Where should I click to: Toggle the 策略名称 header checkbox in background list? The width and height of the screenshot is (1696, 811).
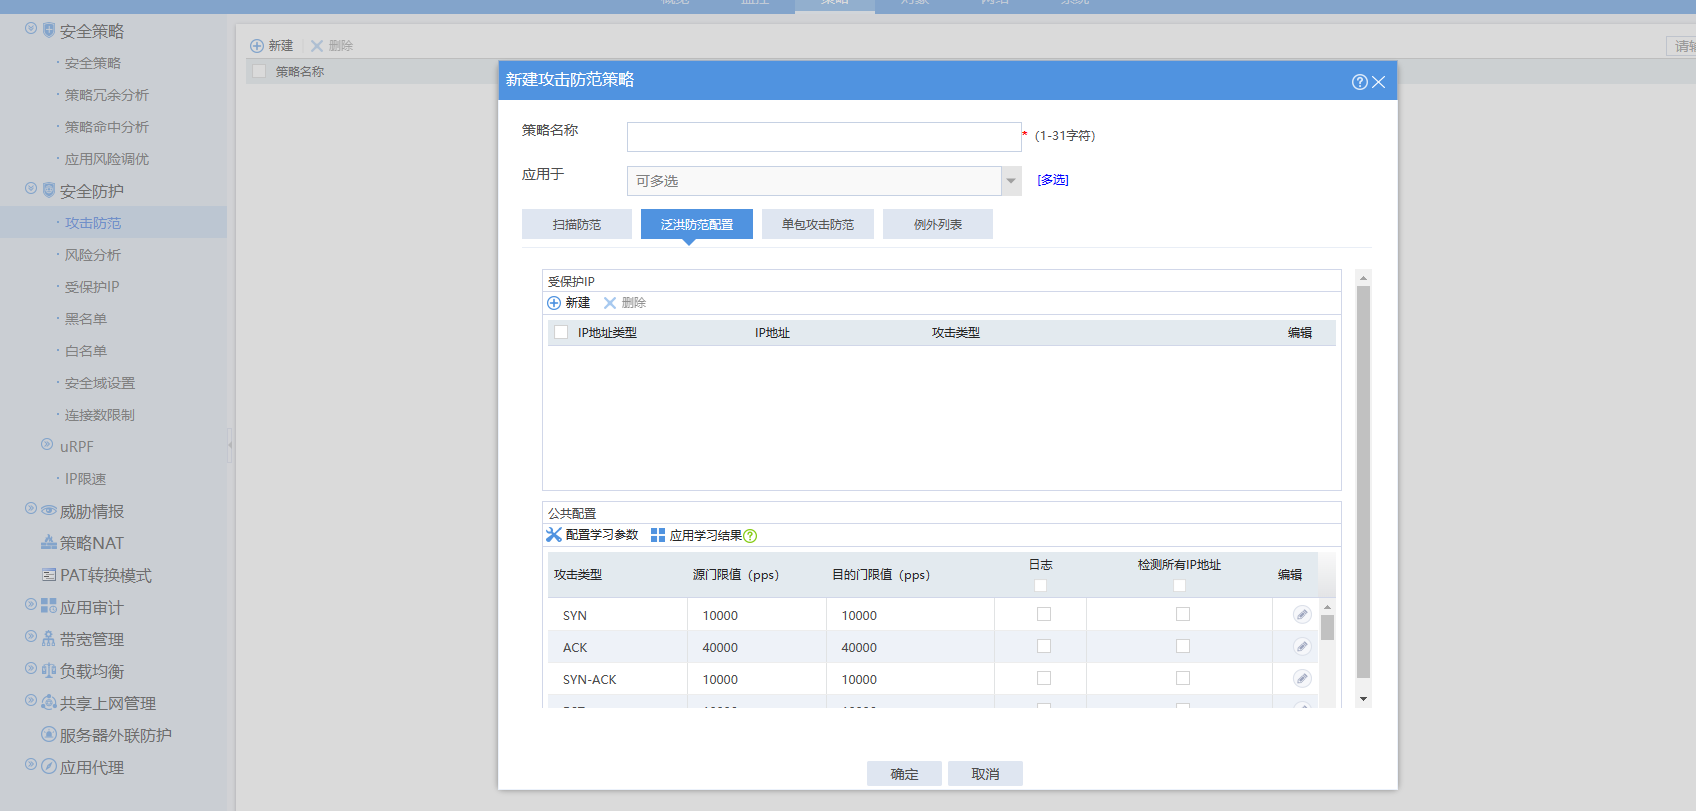259,71
